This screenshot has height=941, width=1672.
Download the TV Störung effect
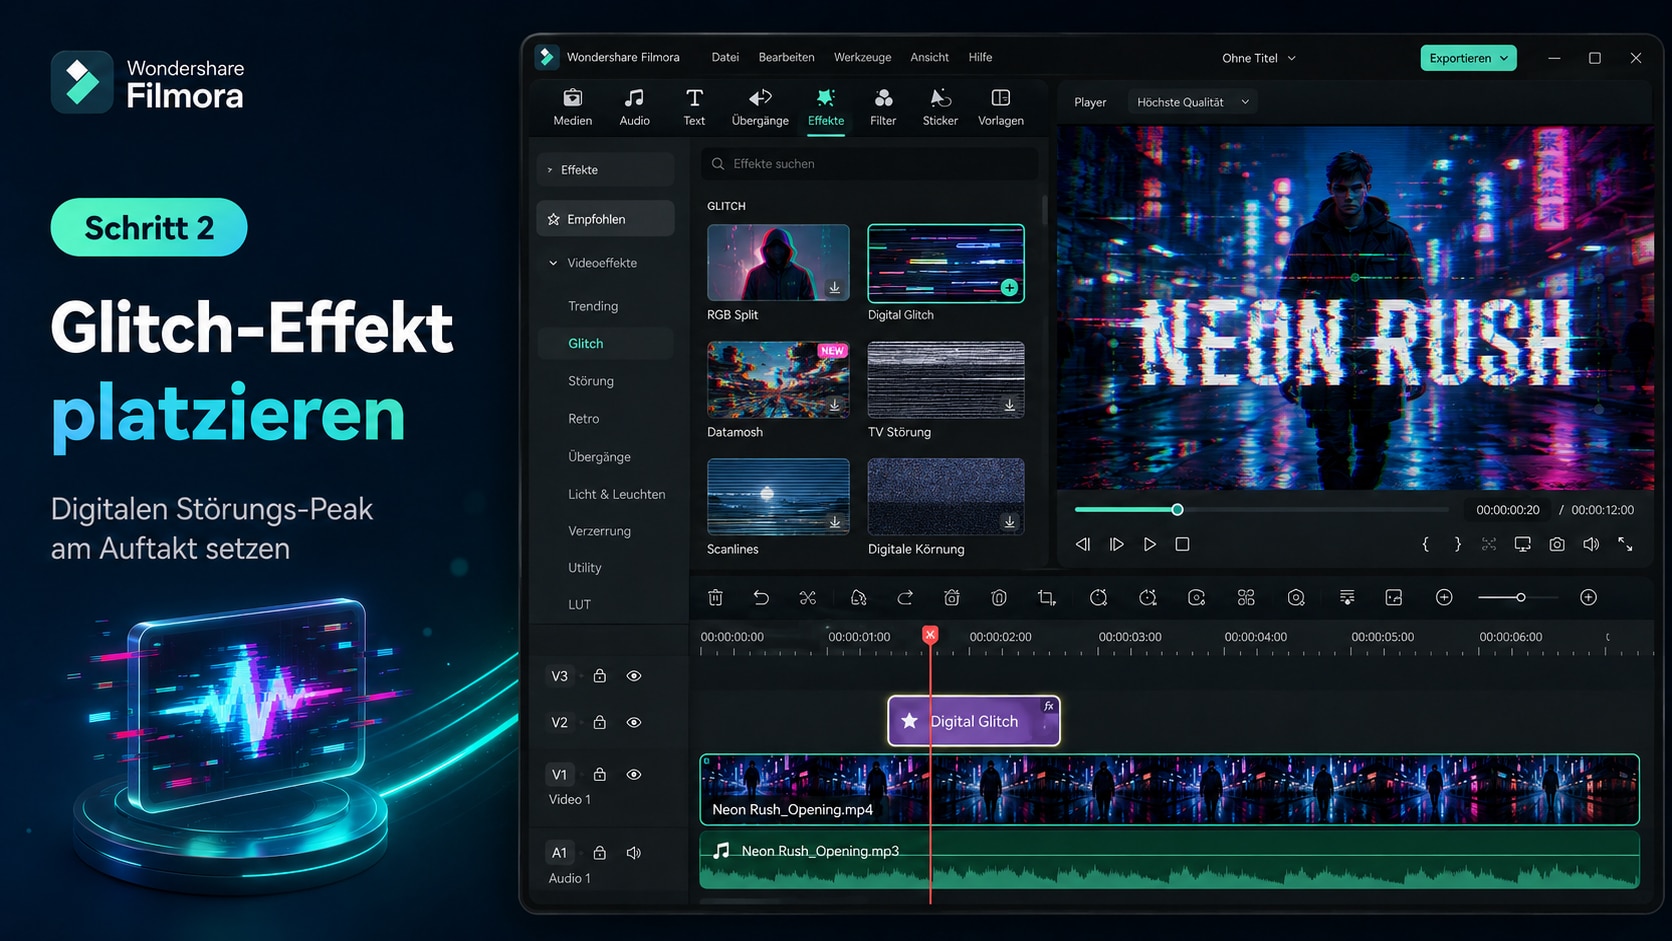(1010, 405)
